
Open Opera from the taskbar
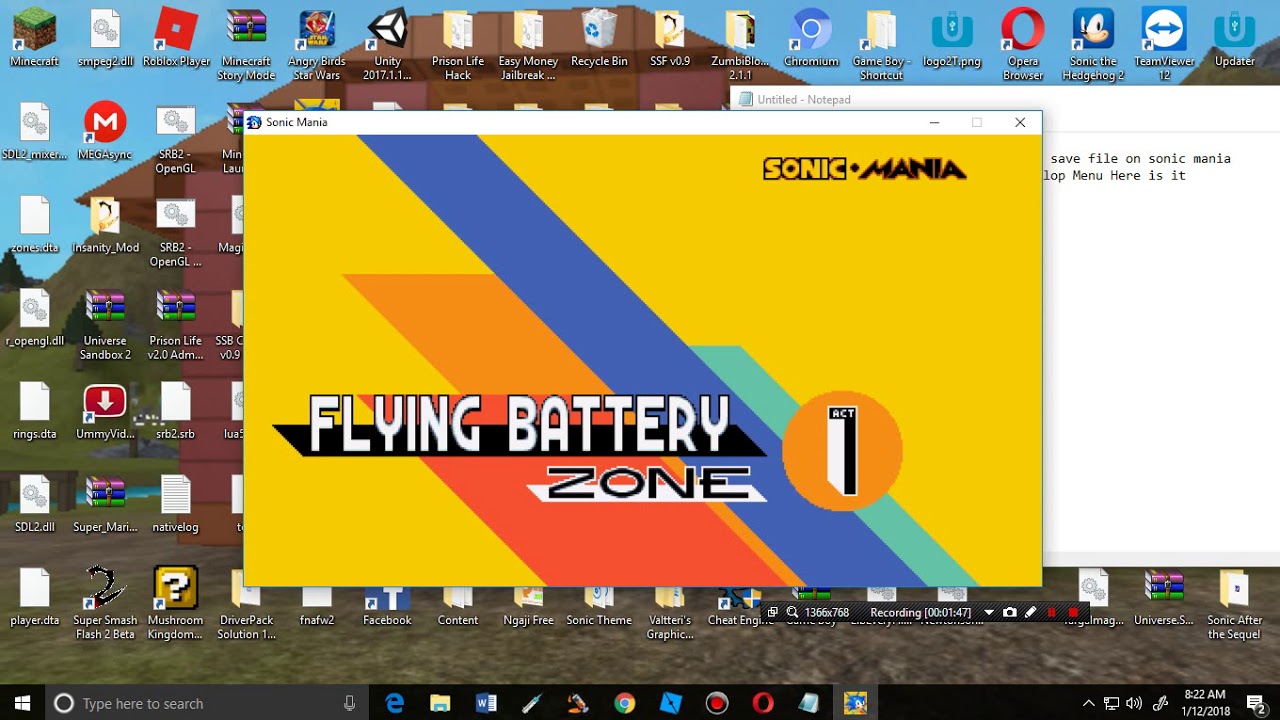[x=762, y=703]
